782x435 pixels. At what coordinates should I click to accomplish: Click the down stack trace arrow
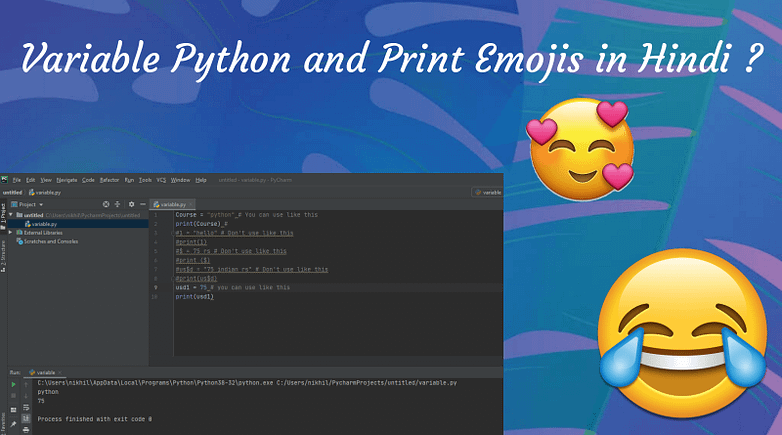point(26,396)
